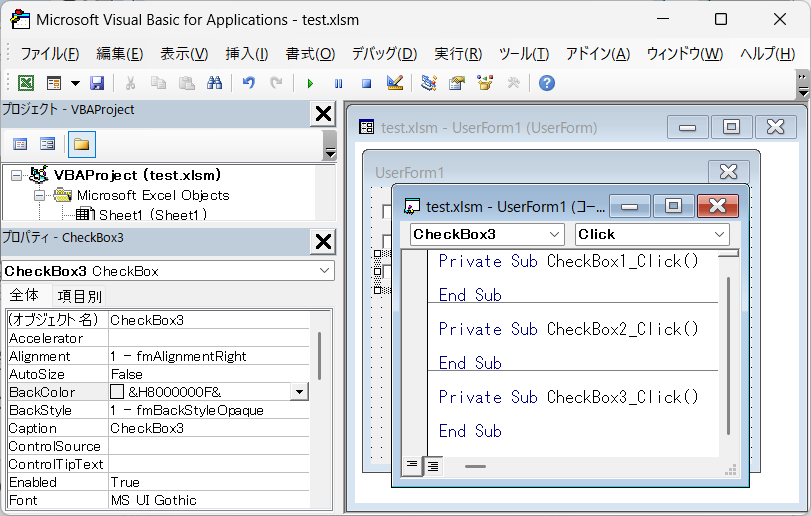This screenshot has height=516, width=811.
Task: Open Find with the binoculars icon
Action: pyautogui.click(x=214, y=83)
